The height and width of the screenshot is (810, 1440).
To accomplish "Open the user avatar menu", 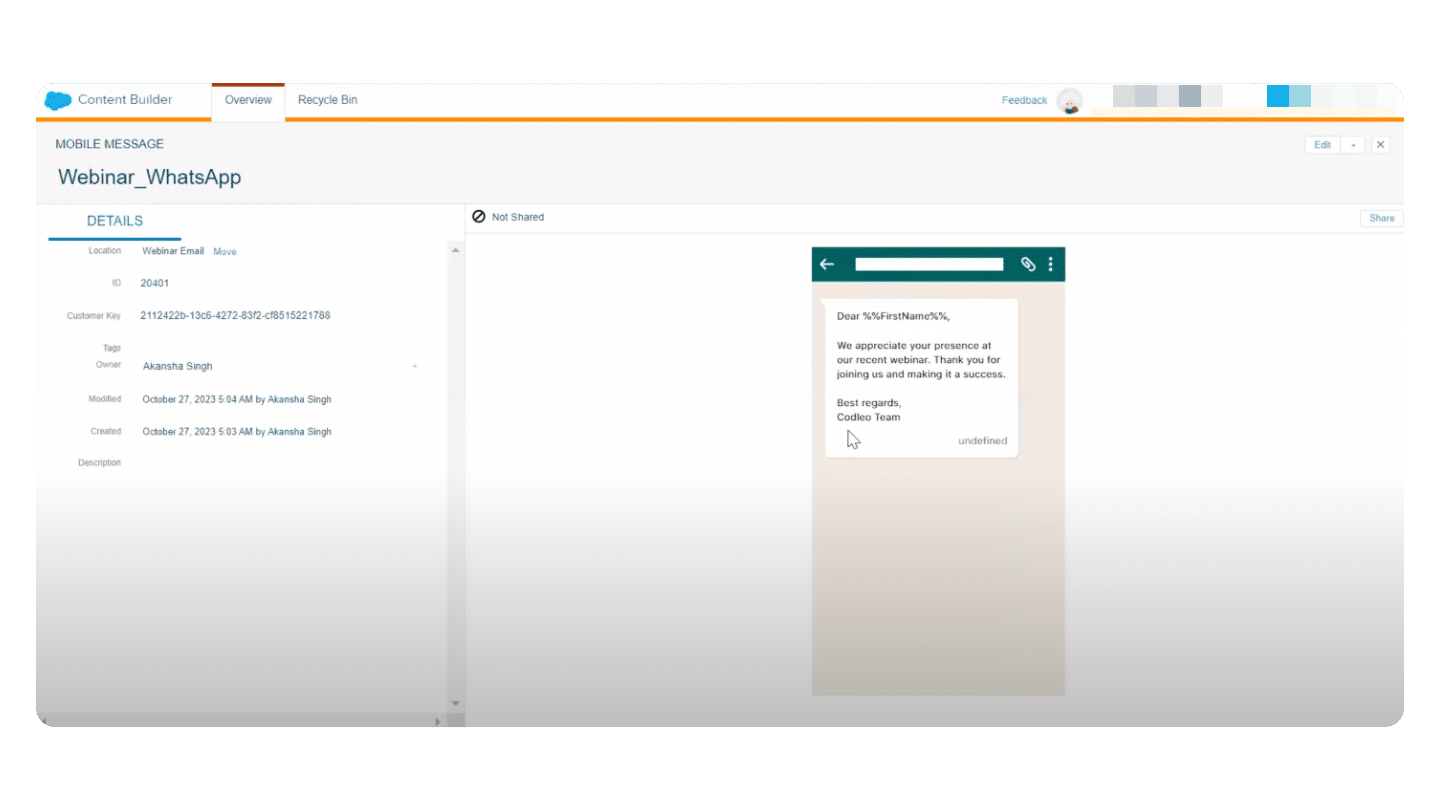I will 1070,101.
